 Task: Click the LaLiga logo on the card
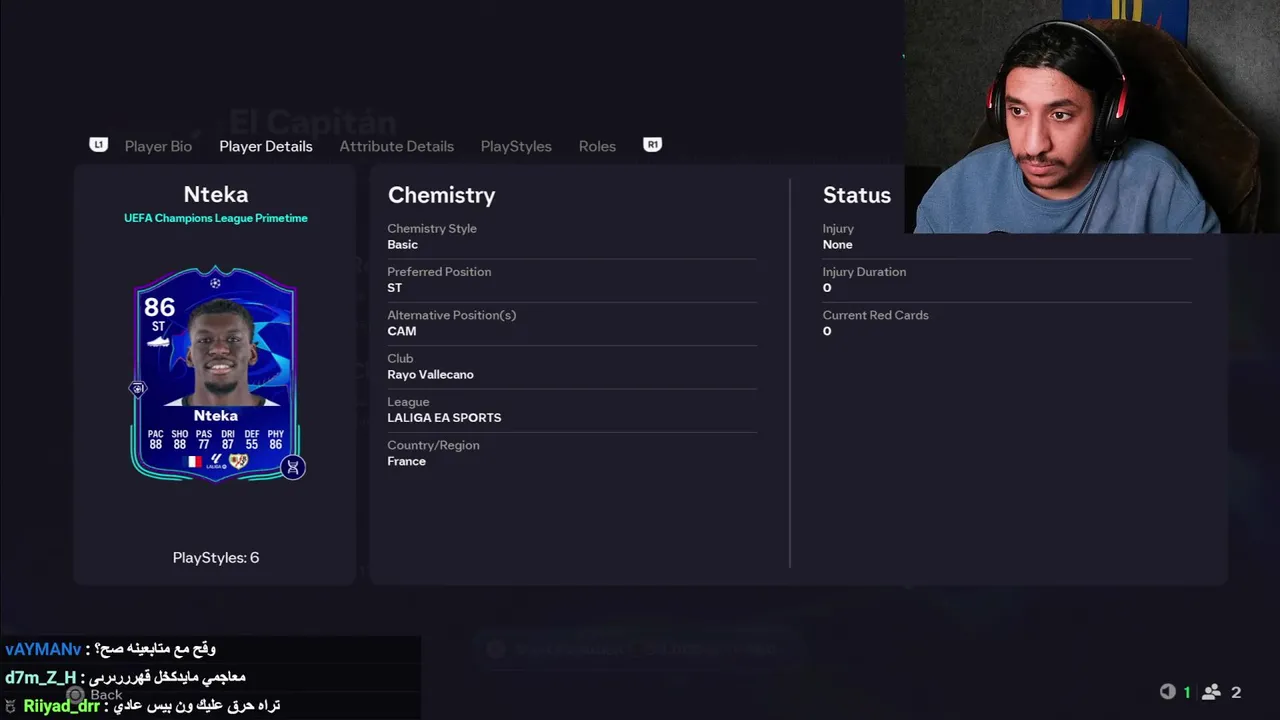pyautogui.click(x=216, y=461)
